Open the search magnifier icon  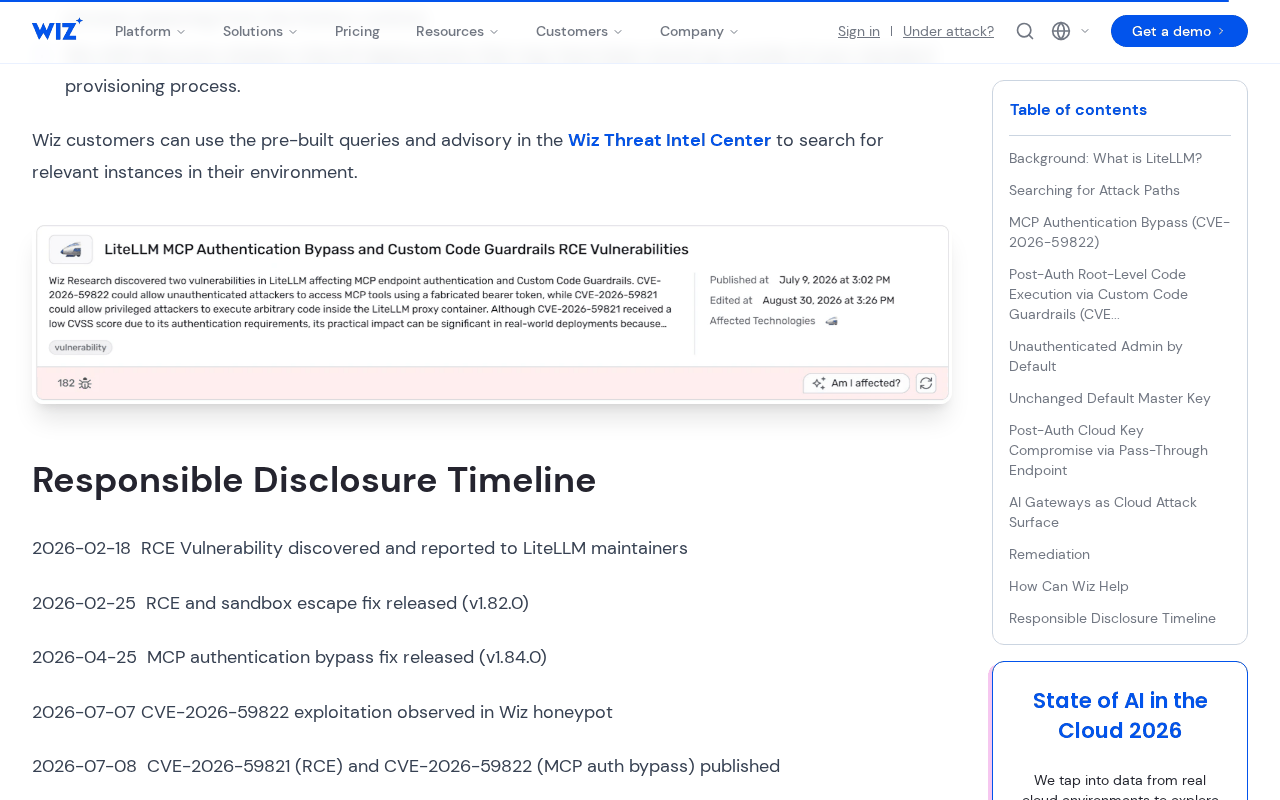tap(1025, 31)
